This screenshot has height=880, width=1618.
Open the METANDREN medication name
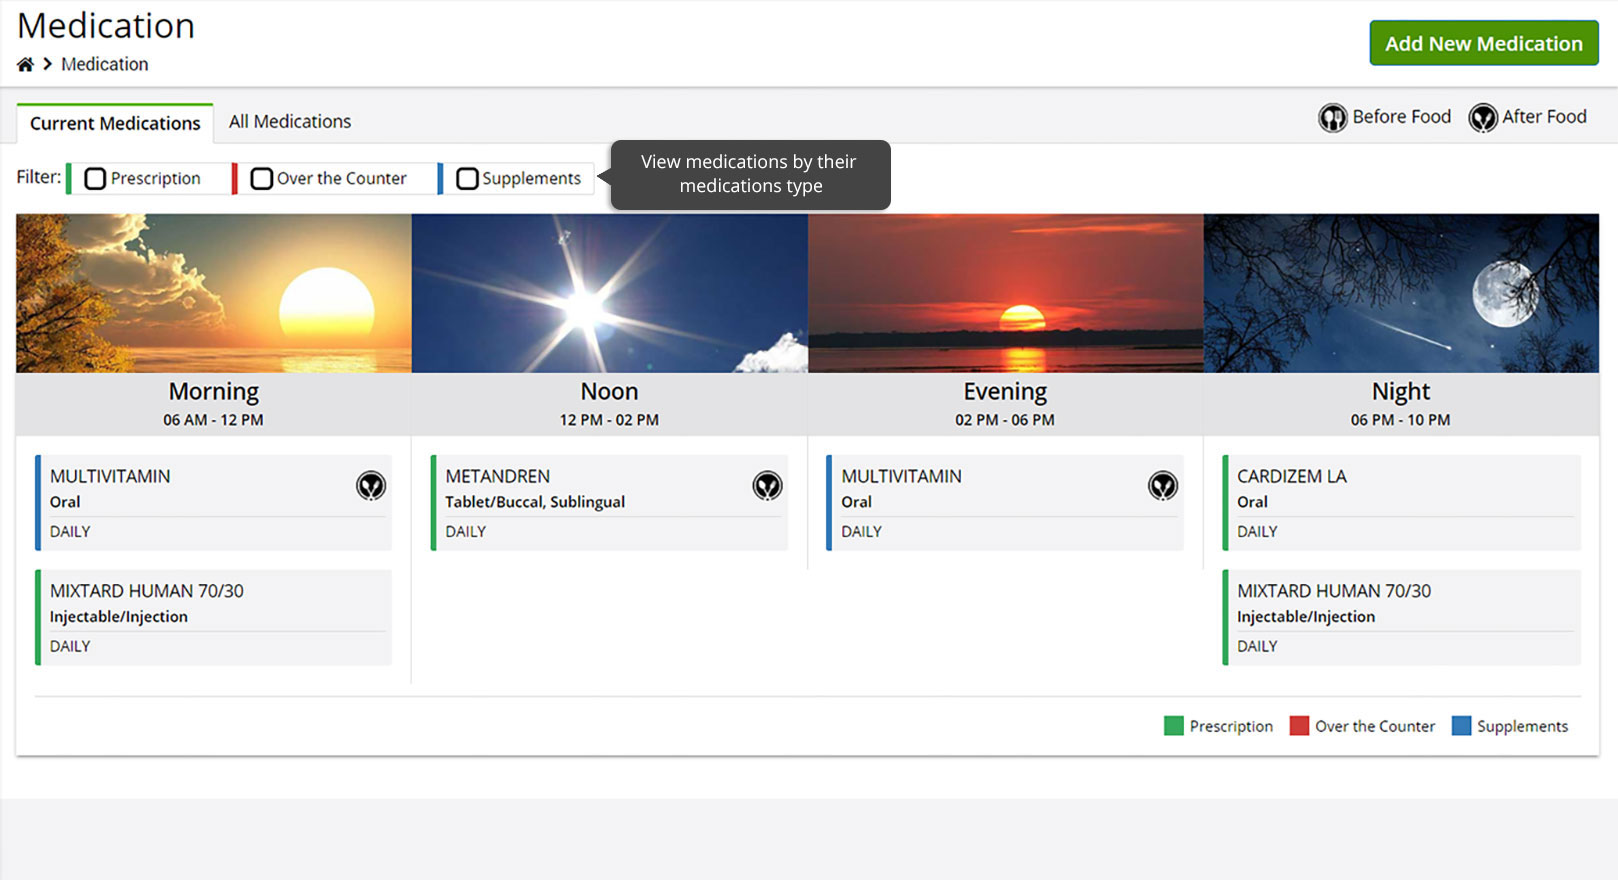498,477
